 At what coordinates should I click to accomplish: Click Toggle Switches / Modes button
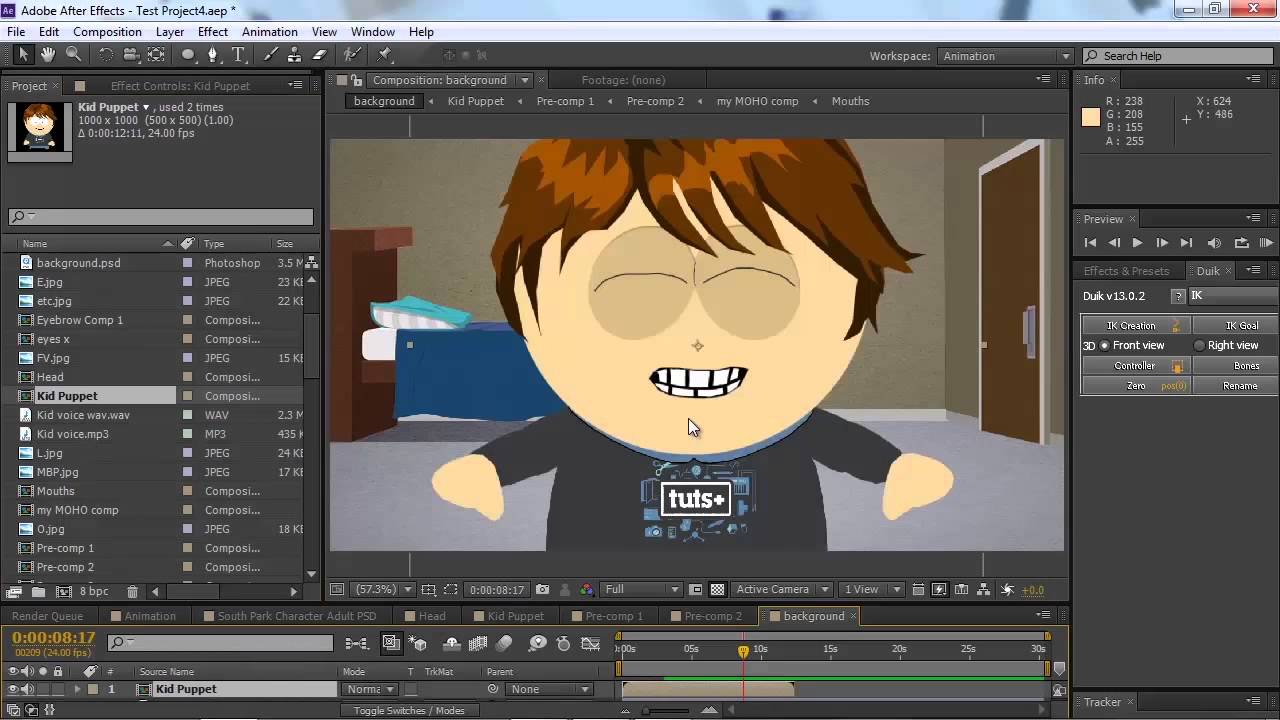point(408,710)
